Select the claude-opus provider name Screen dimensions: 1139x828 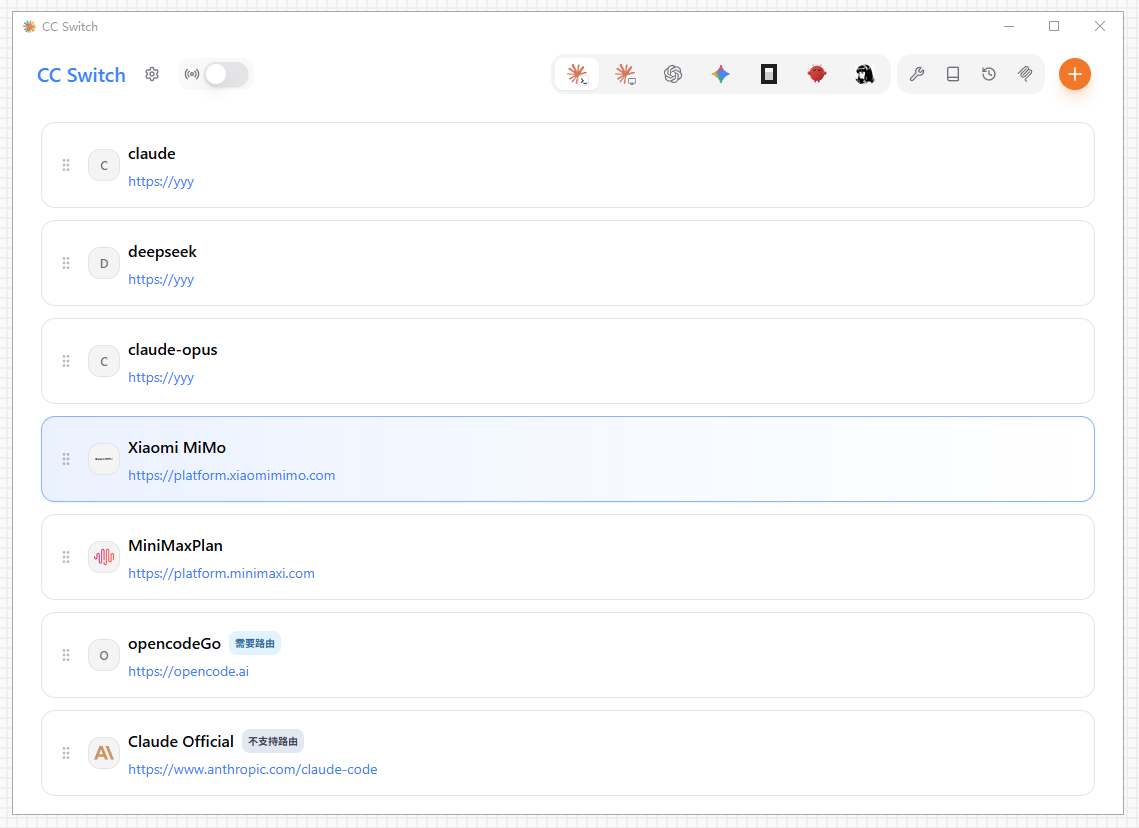(173, 350)
